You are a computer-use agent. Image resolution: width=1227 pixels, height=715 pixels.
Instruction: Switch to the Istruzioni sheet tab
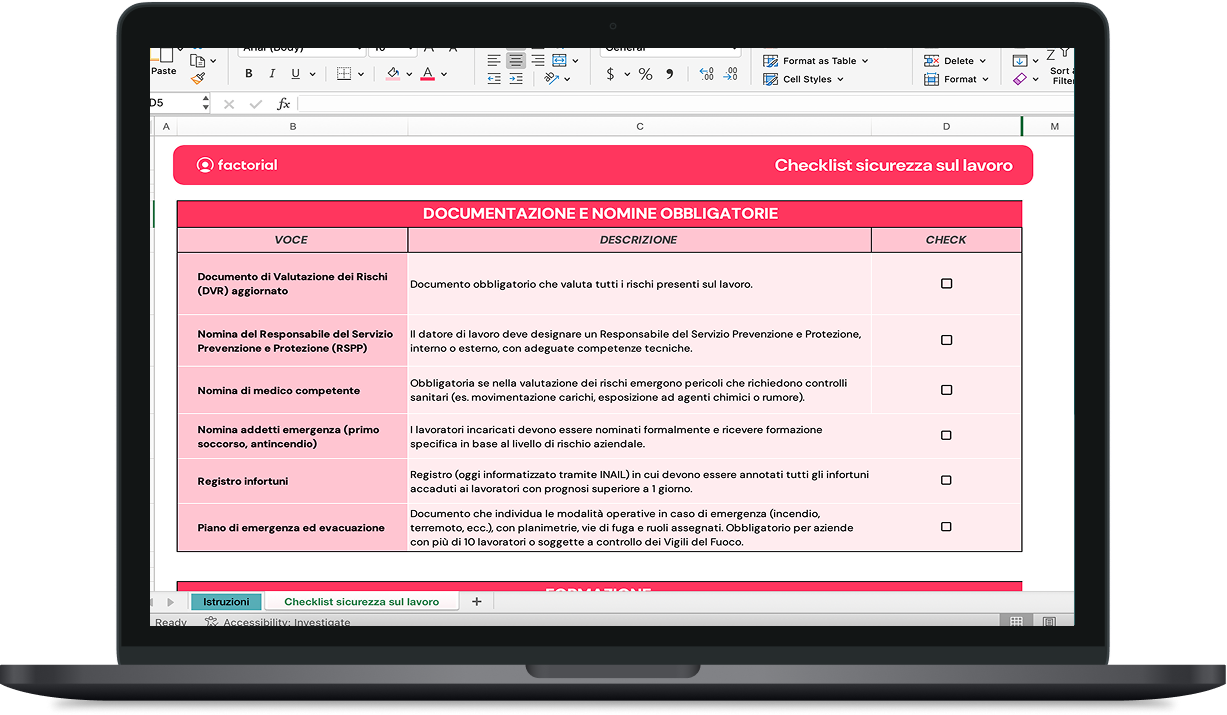(x=226, y=602)
